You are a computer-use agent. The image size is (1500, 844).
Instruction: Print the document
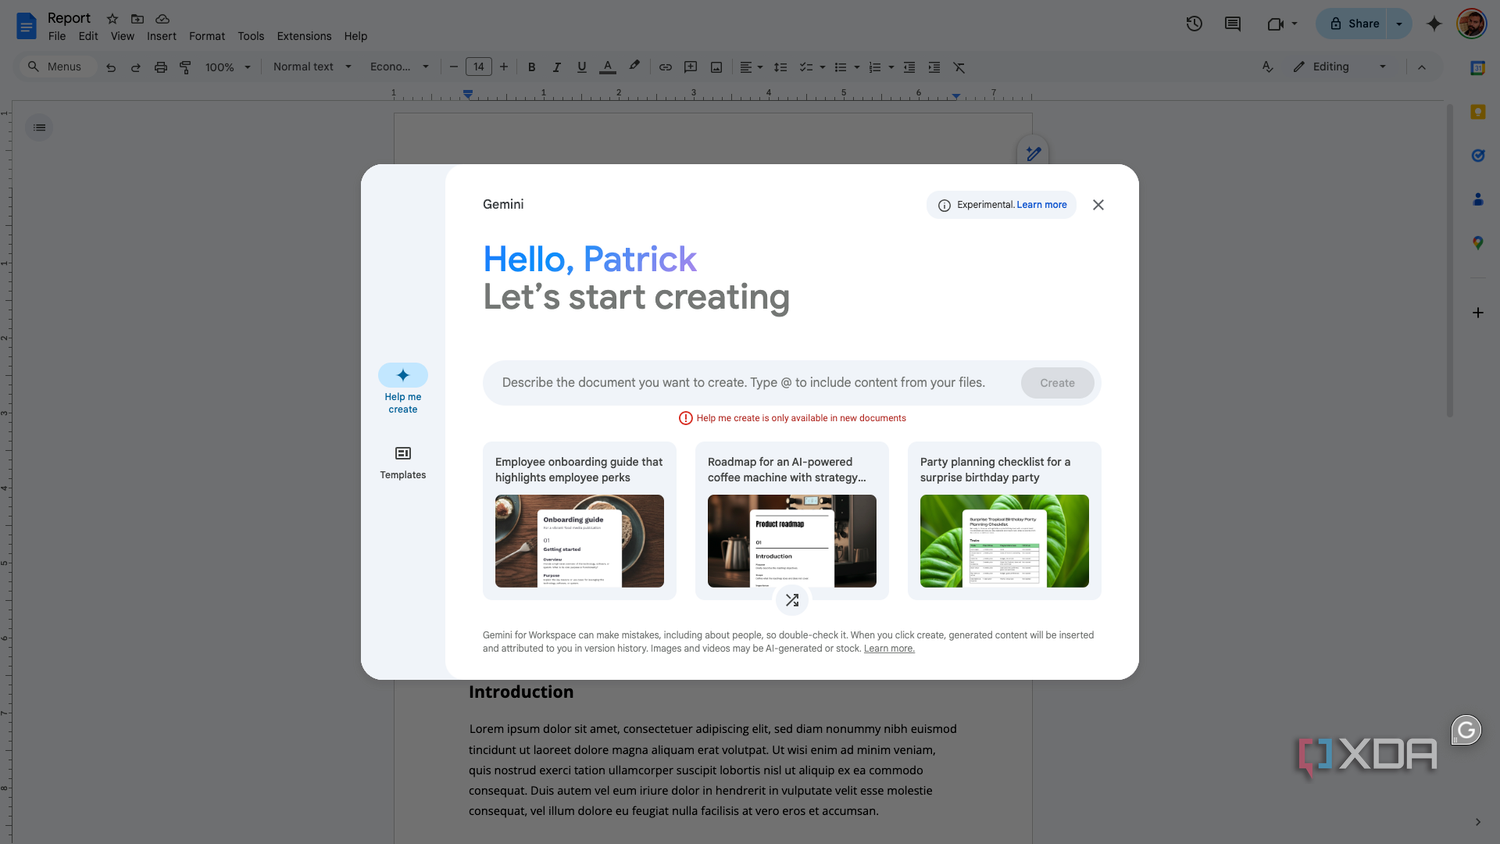pos(160,67)
